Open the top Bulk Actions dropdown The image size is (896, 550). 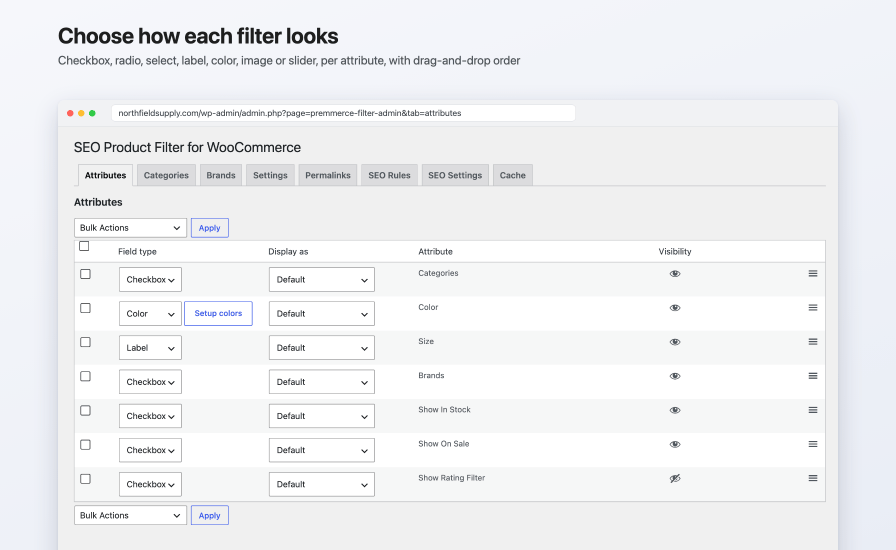[130, 228]
